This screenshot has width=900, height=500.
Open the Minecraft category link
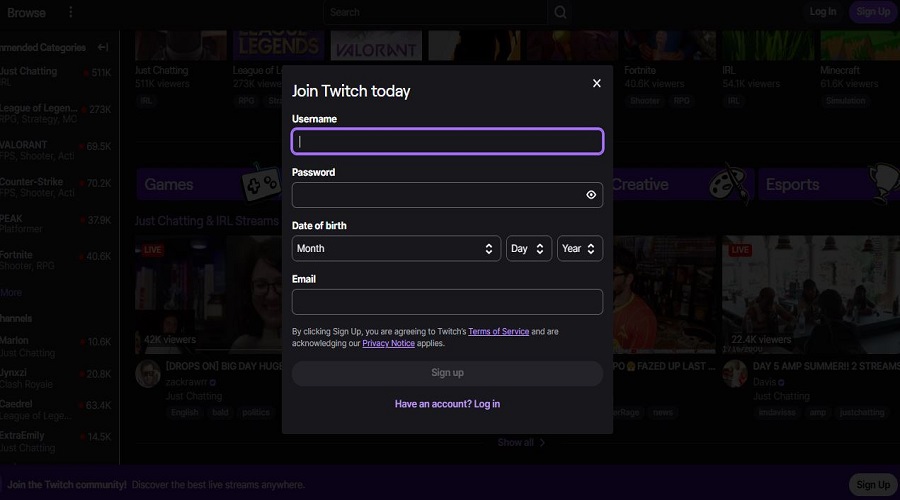tap(840, 71)
